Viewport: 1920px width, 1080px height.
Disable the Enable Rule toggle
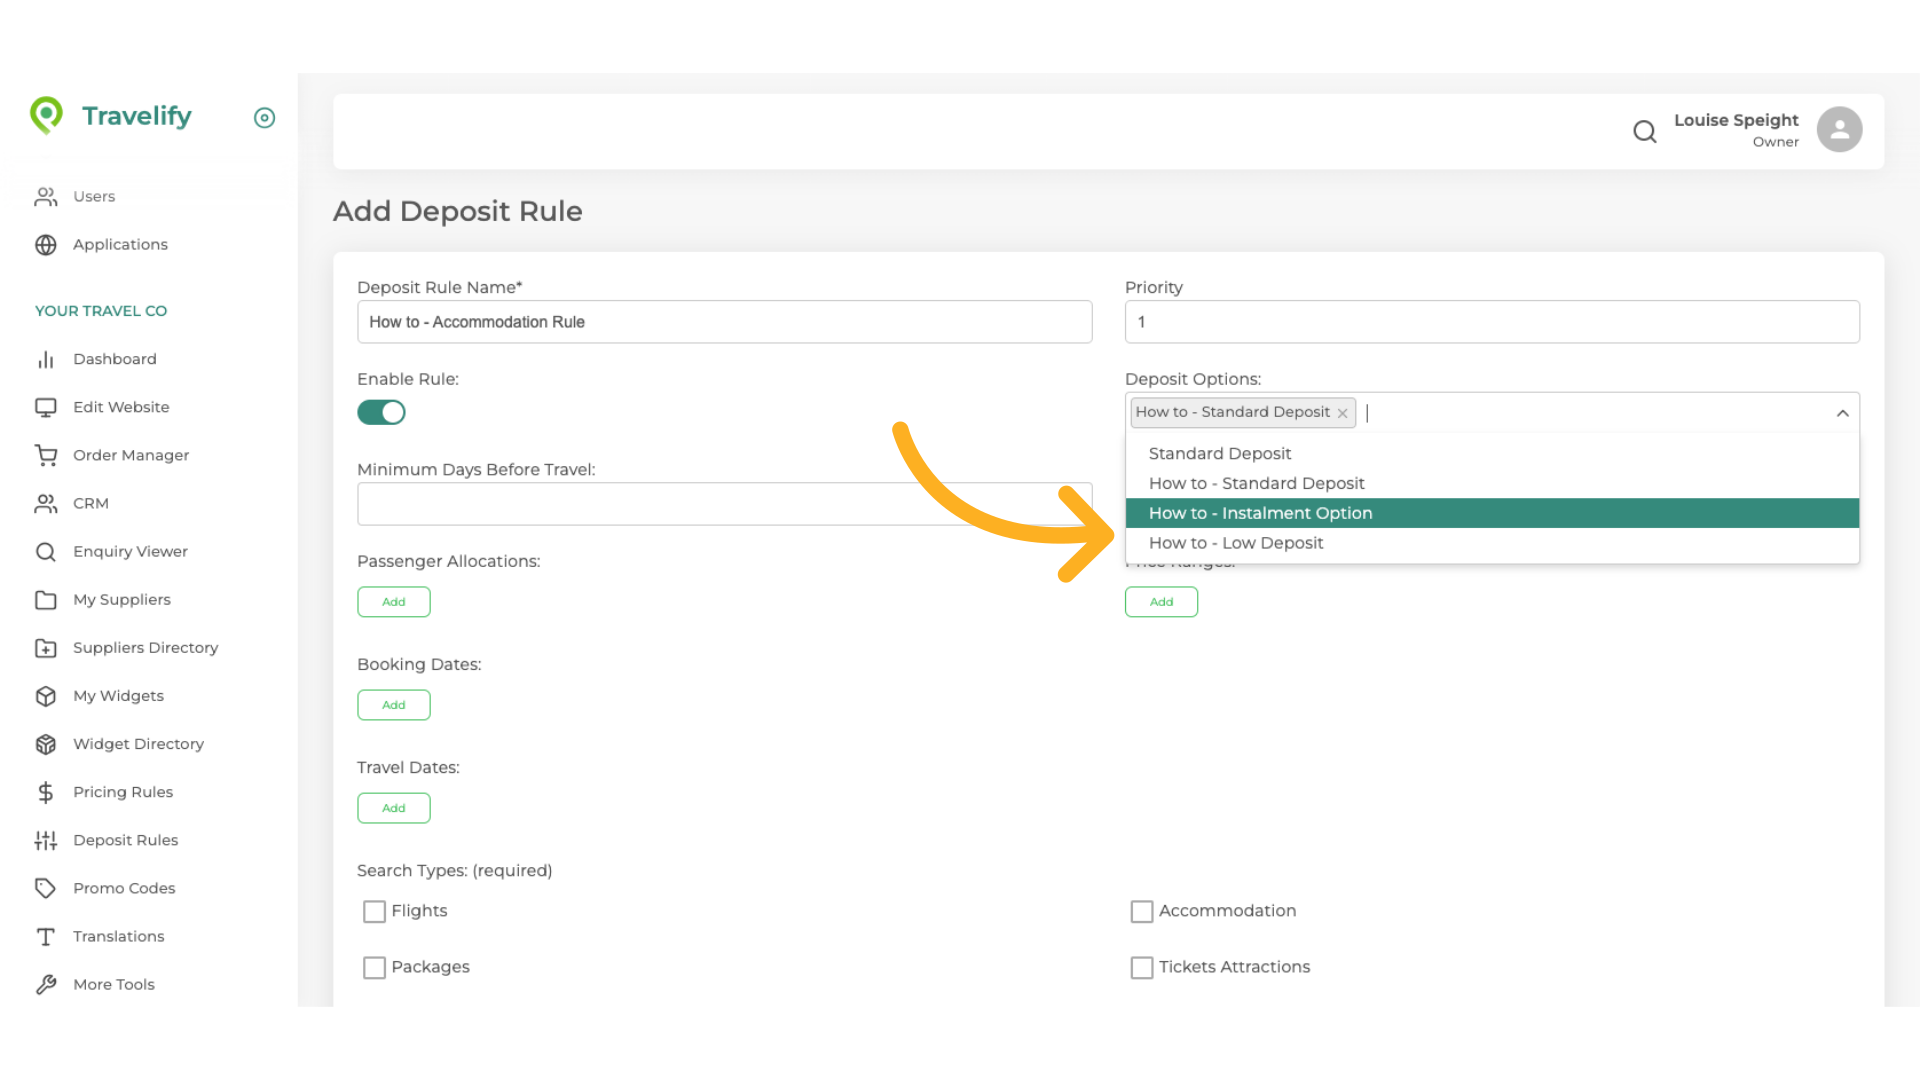click(x=381, y=412)
